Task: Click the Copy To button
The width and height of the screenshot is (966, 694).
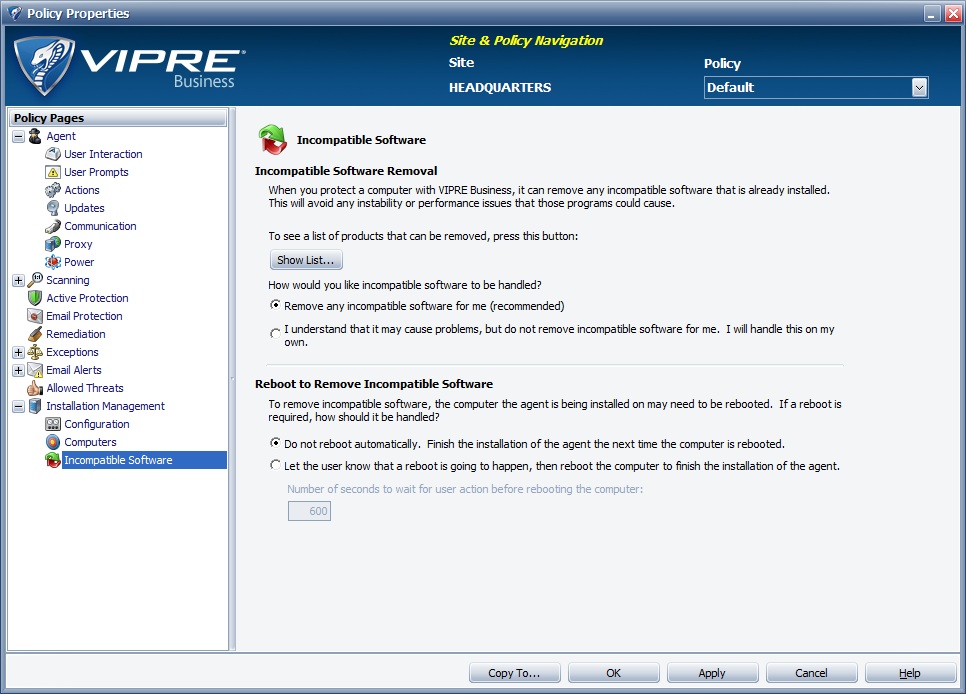Action: click(x=514, y=673)
